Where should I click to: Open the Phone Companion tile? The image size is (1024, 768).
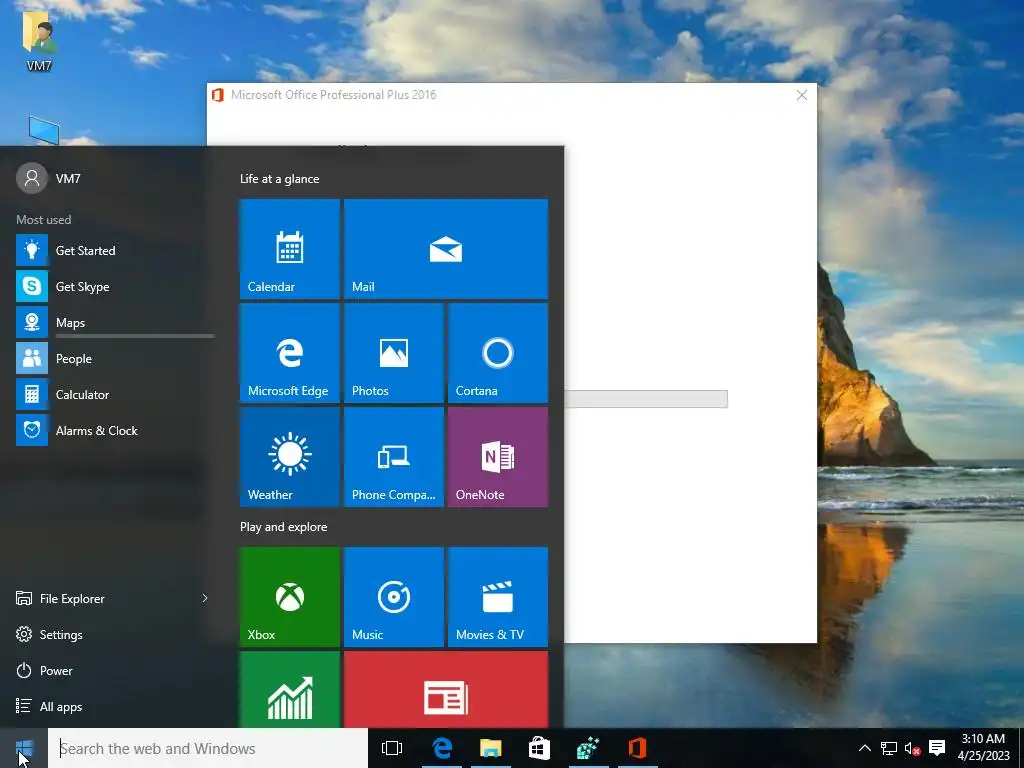click(x=393, y=456)
